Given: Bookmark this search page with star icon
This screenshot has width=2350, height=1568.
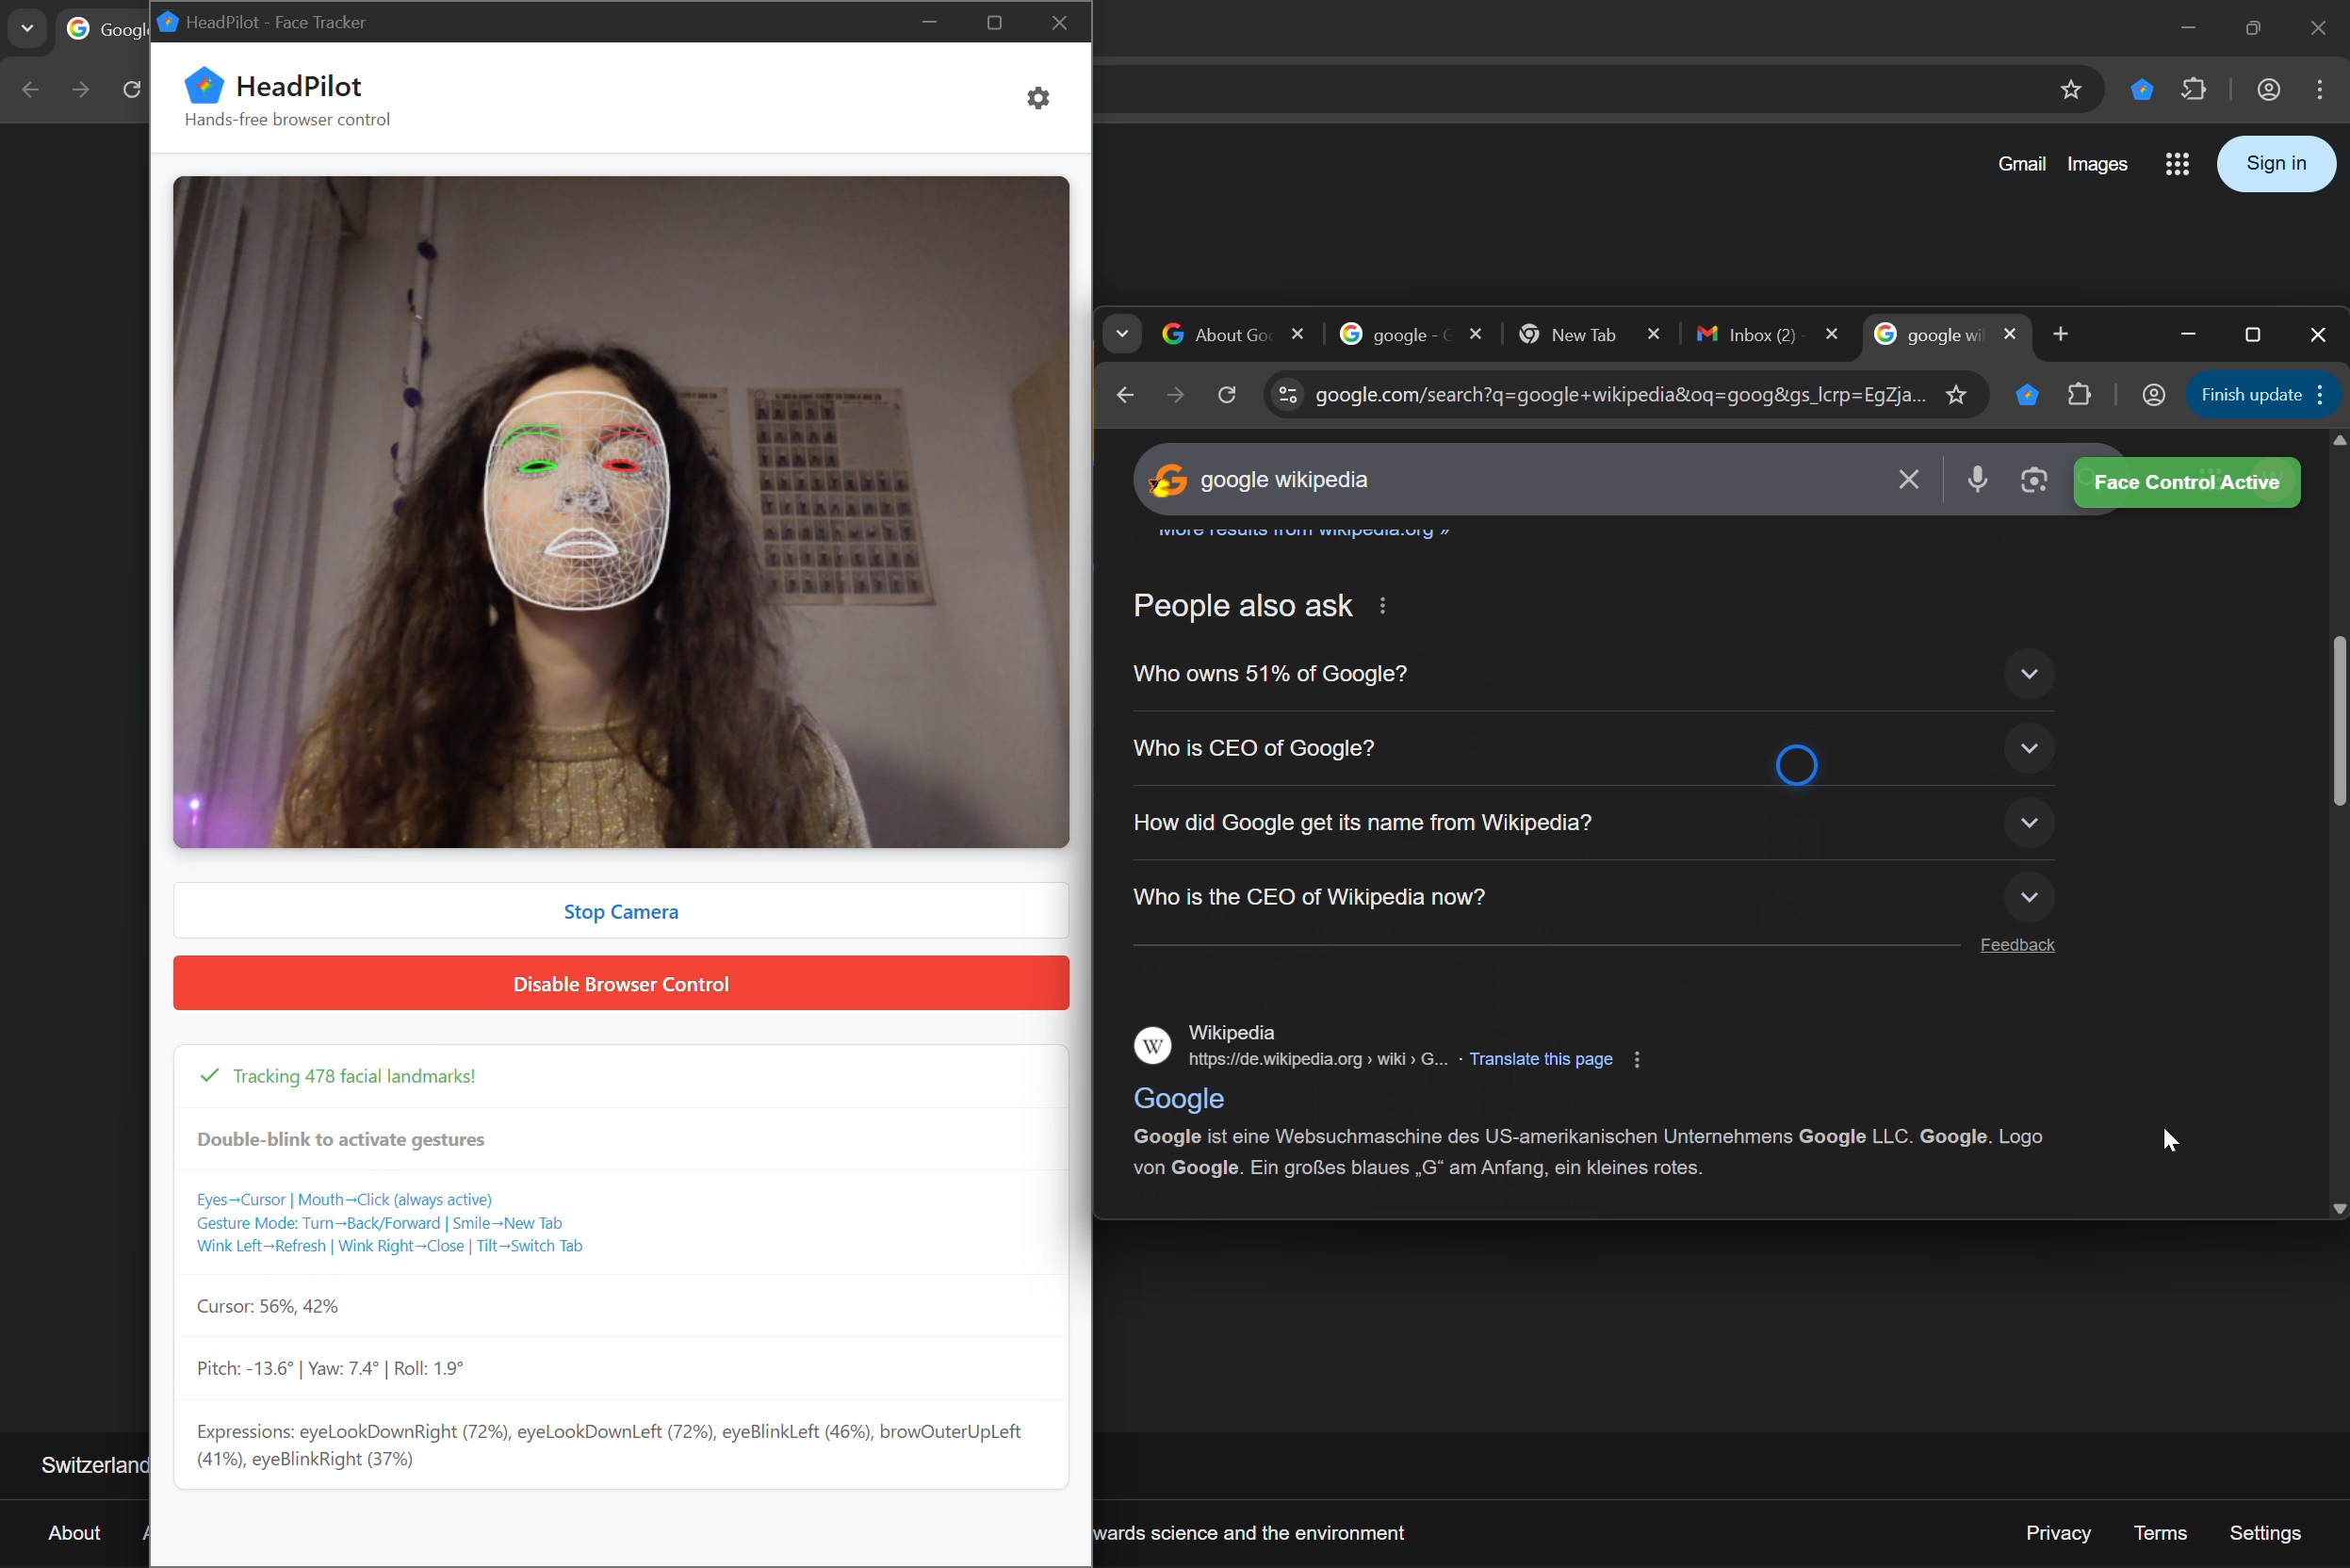Looking at the screenshot, I should pos(1956,395).
